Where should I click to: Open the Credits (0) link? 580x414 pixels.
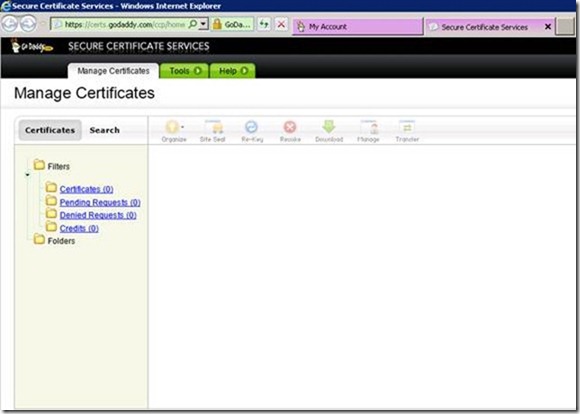tap(79, 228)
